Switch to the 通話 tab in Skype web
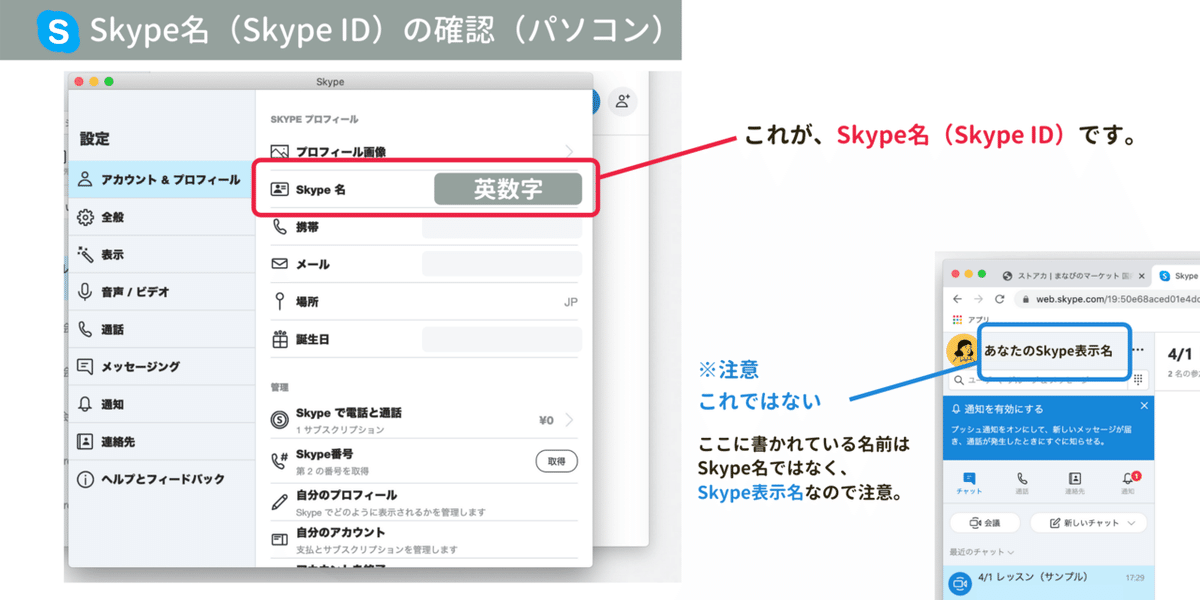The height and width of the screenshot is (600, 1200). [1022, 484]
